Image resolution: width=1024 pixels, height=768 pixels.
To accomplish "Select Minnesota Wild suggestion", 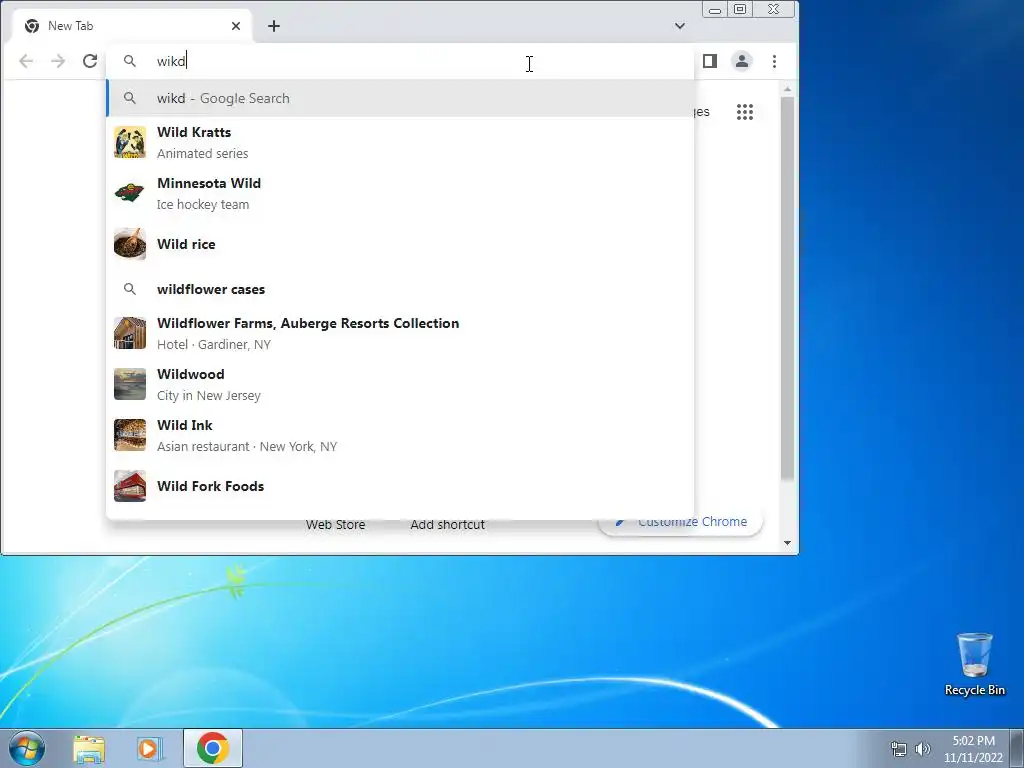I will (400, 193).
